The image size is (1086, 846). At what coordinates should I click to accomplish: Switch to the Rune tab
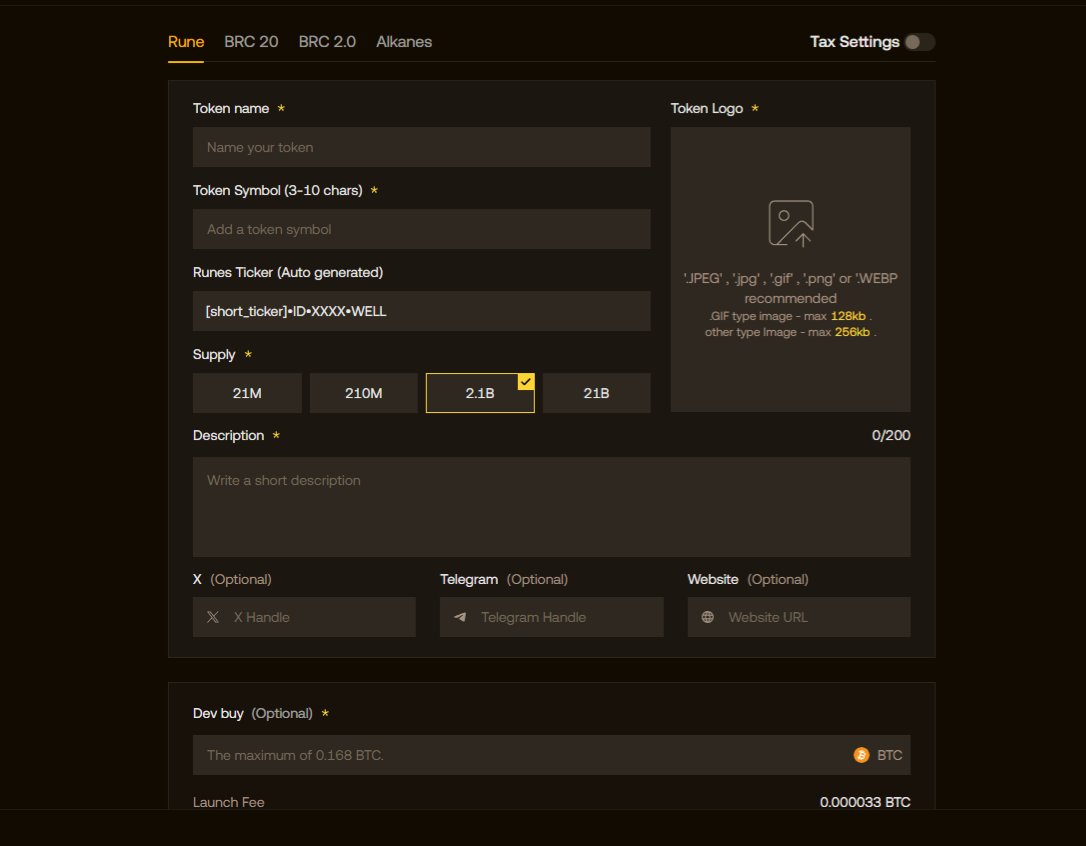(x=186, y=42)
